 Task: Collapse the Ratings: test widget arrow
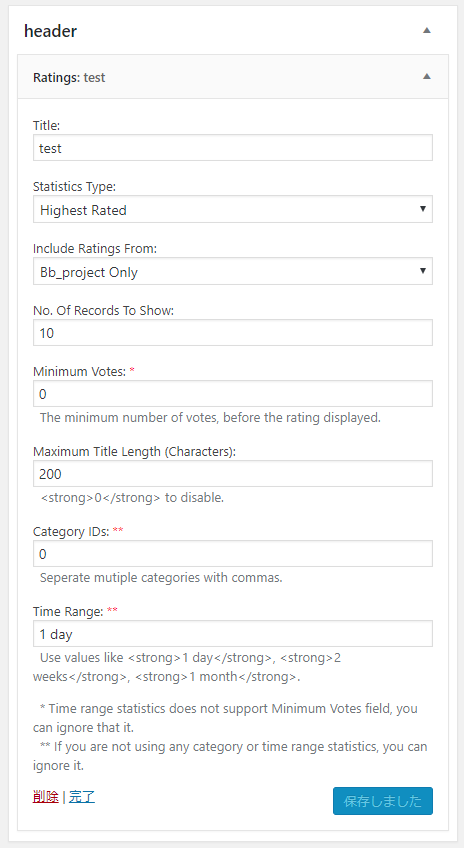[427, 77]
